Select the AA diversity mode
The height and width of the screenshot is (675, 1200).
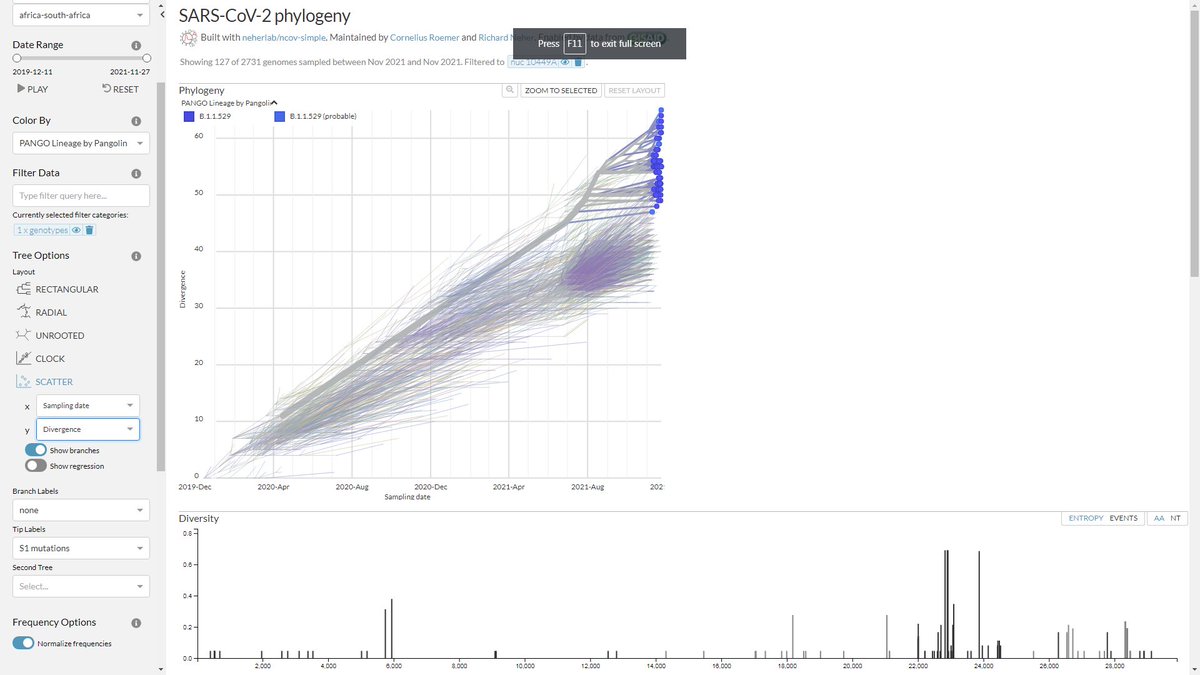(1159, 518)
